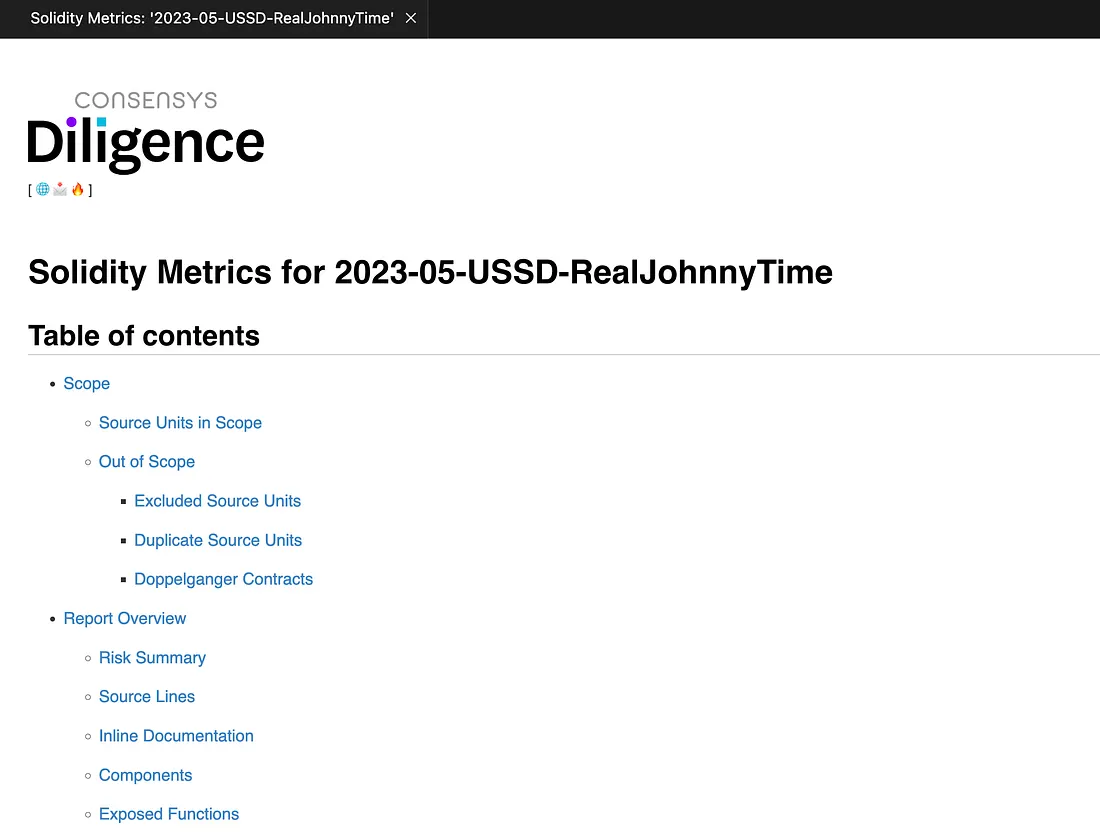
Task: Click the ConsenSys Diligence logo
Action: (146, 133)
